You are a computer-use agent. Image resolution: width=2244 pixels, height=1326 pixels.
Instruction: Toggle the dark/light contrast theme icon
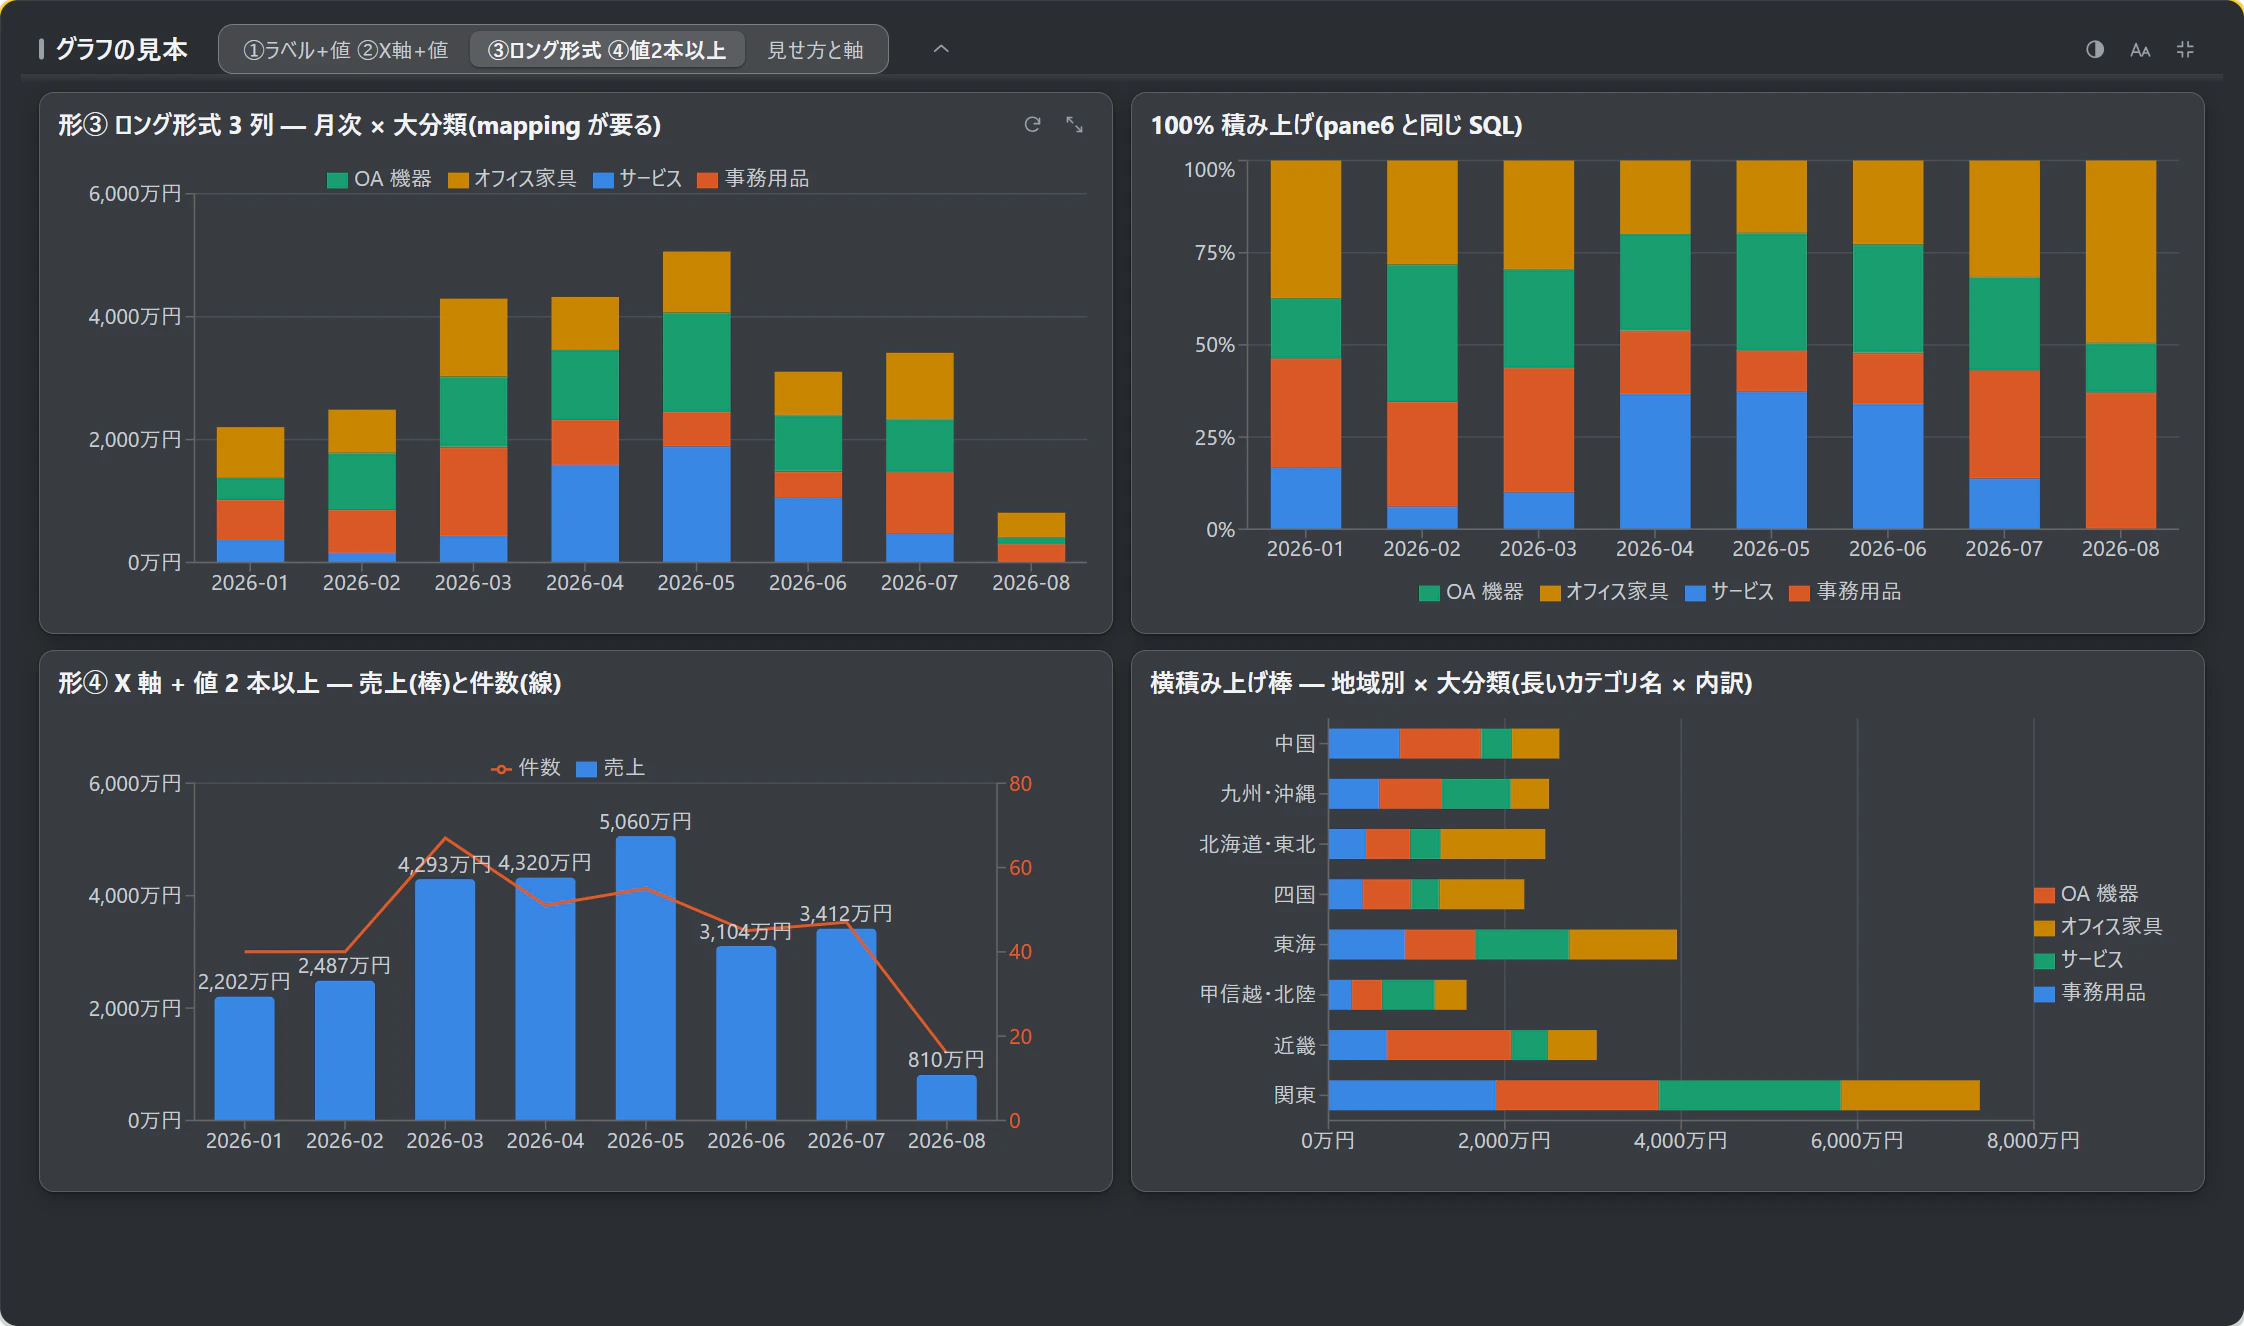(2094, 49)
